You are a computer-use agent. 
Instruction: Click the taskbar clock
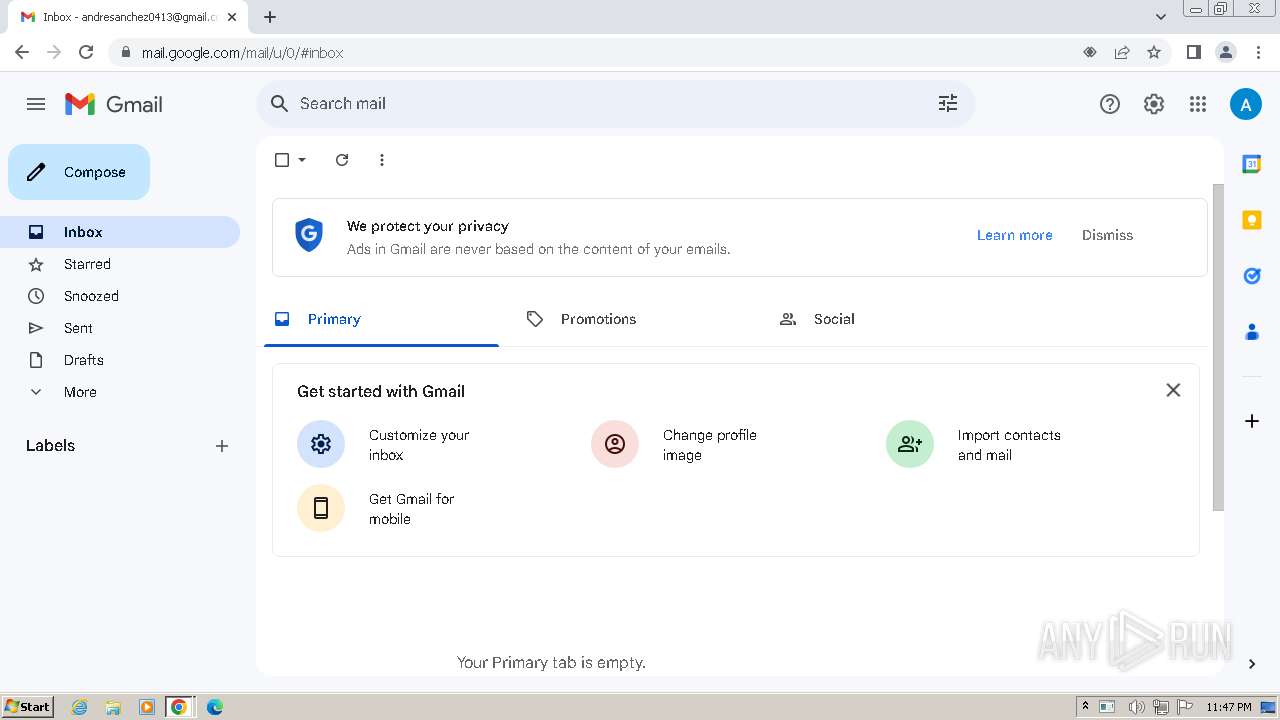tap(1229, 707)
